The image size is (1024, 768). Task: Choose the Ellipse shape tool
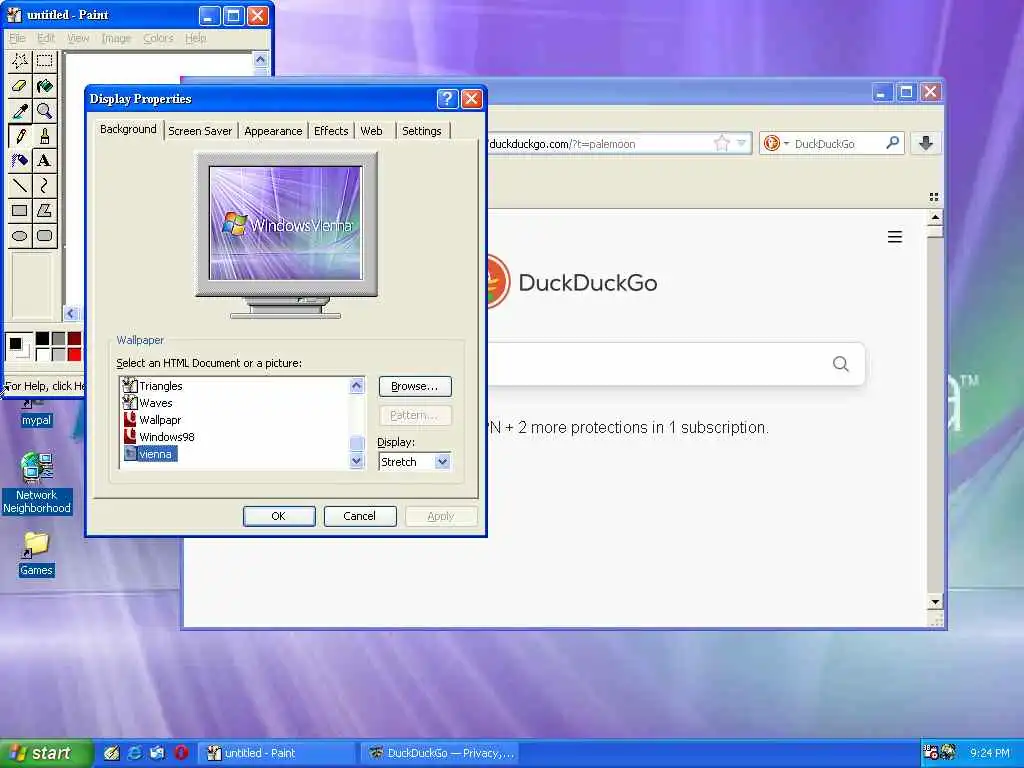[20, 236]
